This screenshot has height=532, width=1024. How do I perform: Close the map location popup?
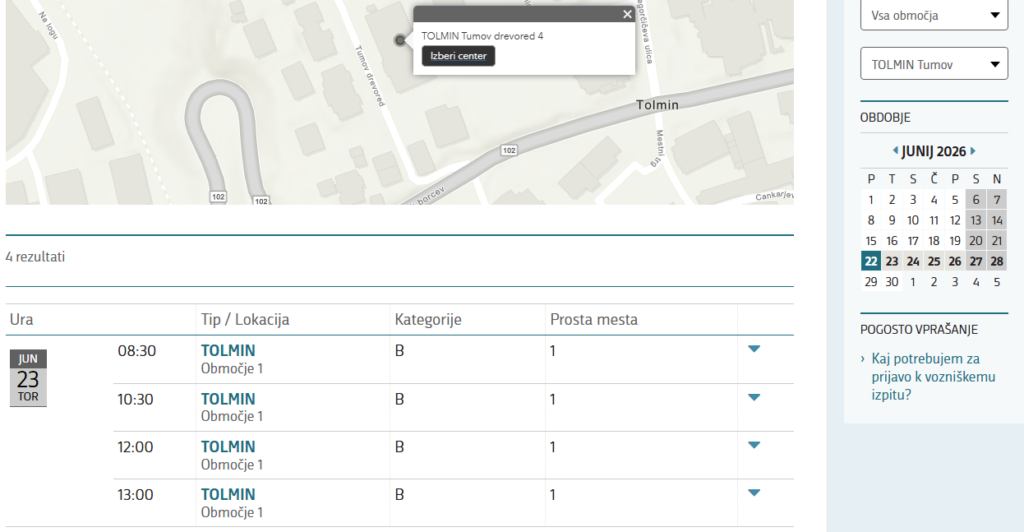pos(627,14)
